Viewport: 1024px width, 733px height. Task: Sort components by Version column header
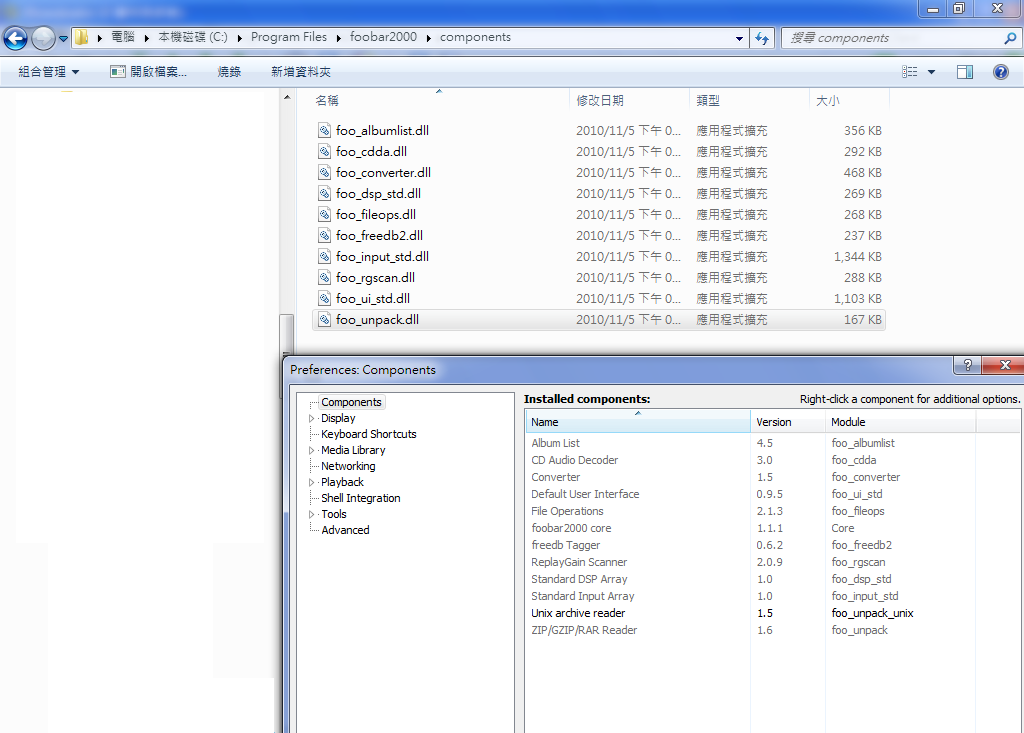coord(788,422)
